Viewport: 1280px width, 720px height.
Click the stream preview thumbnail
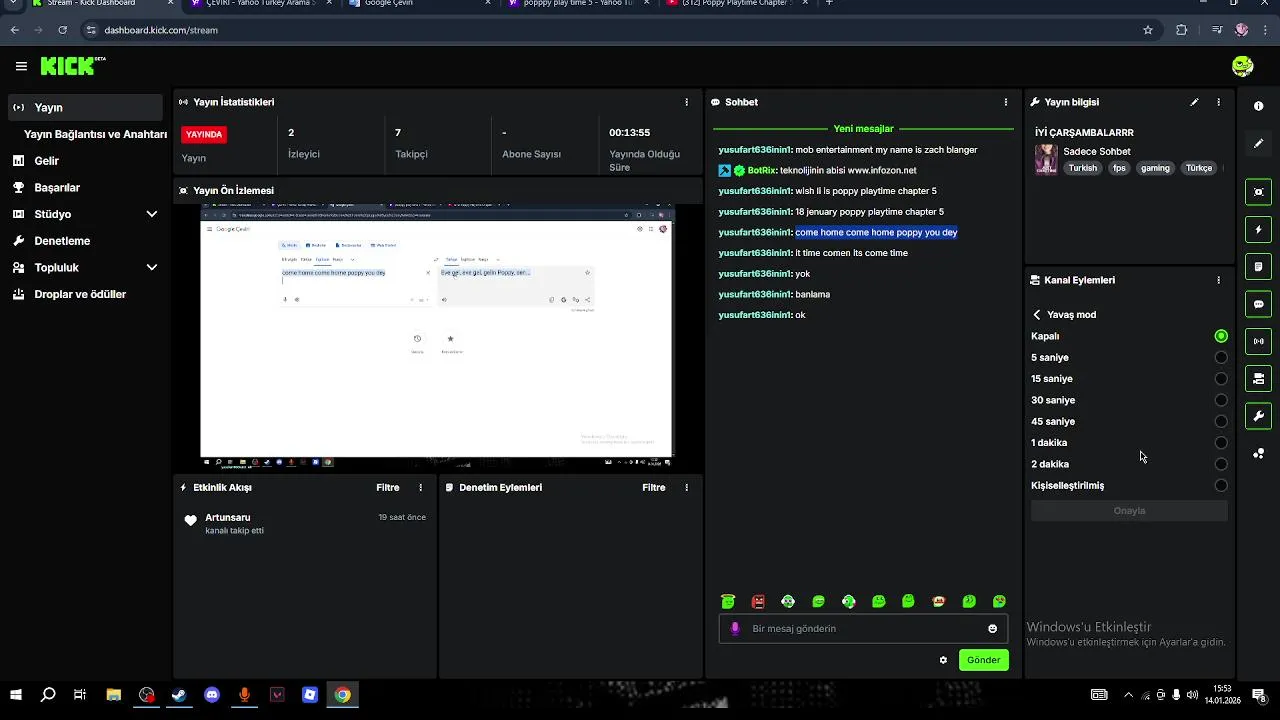[x=437, y=336]
